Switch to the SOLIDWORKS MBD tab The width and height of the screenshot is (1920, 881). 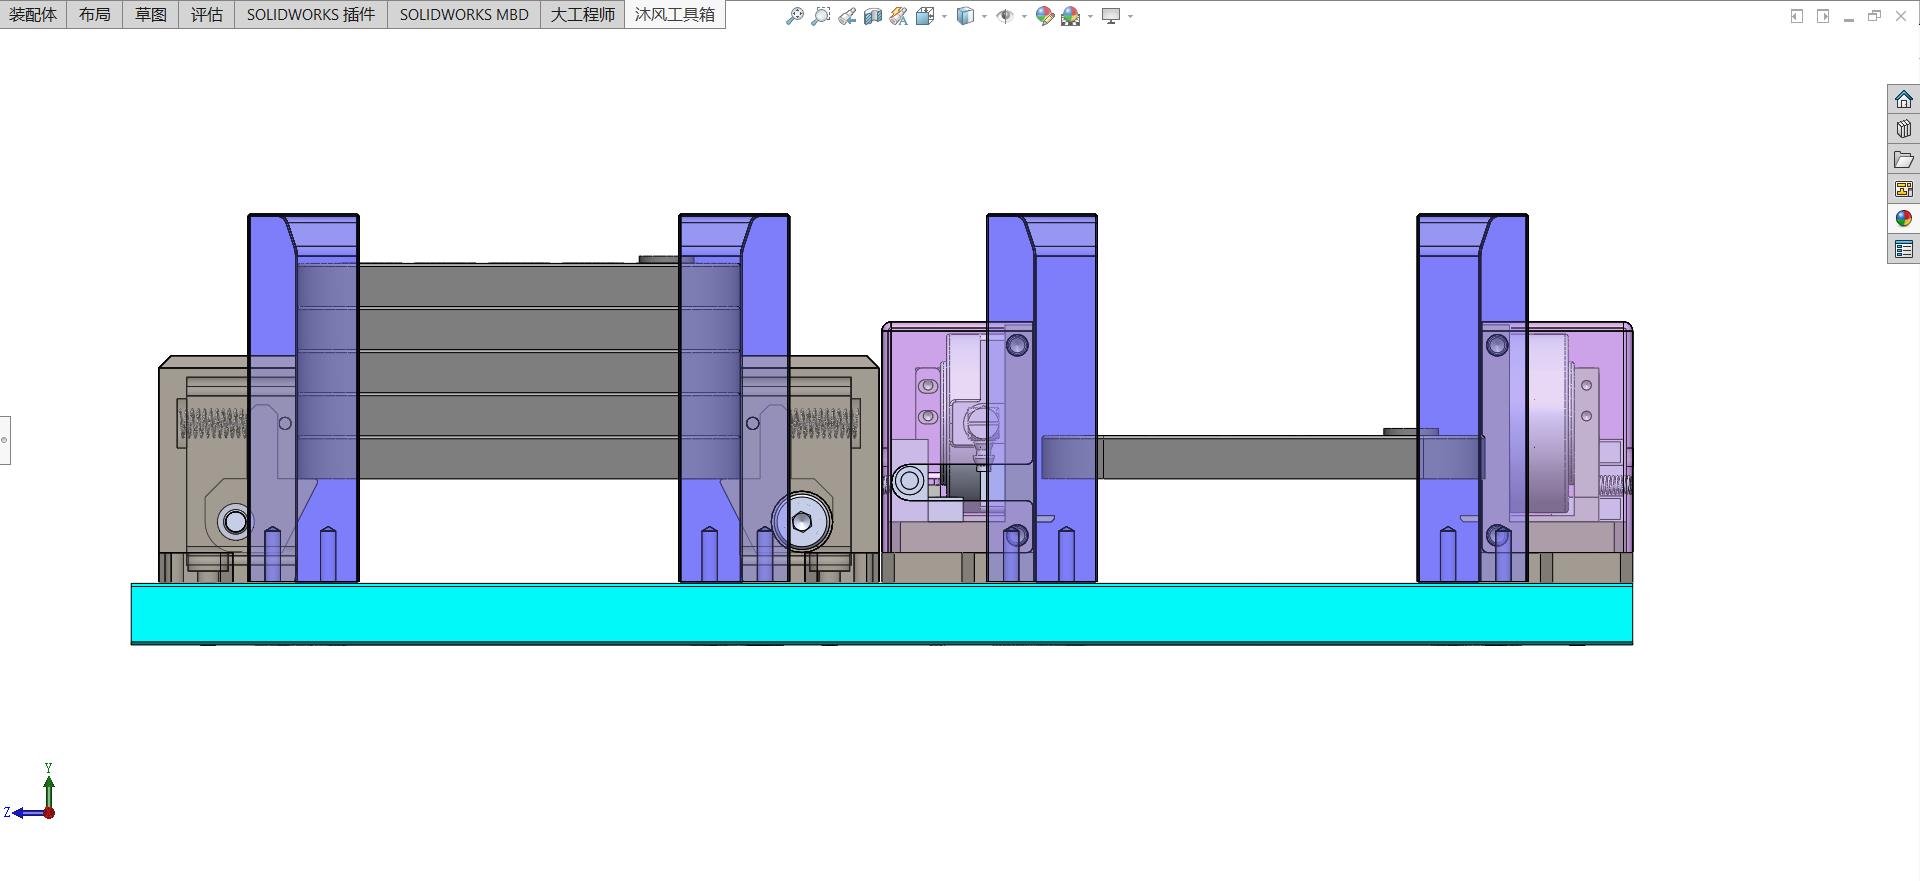[464, 14]
